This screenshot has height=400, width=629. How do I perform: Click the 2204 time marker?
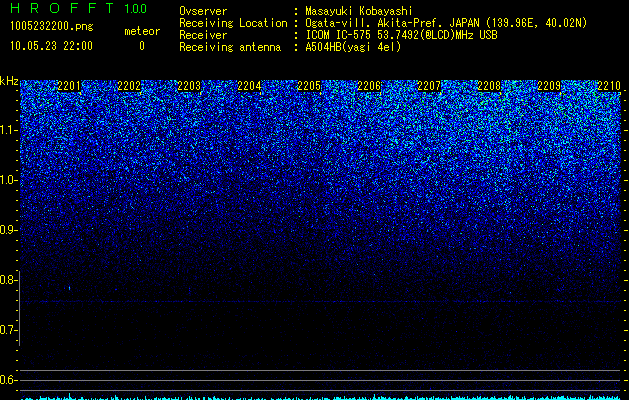(249, 86)
